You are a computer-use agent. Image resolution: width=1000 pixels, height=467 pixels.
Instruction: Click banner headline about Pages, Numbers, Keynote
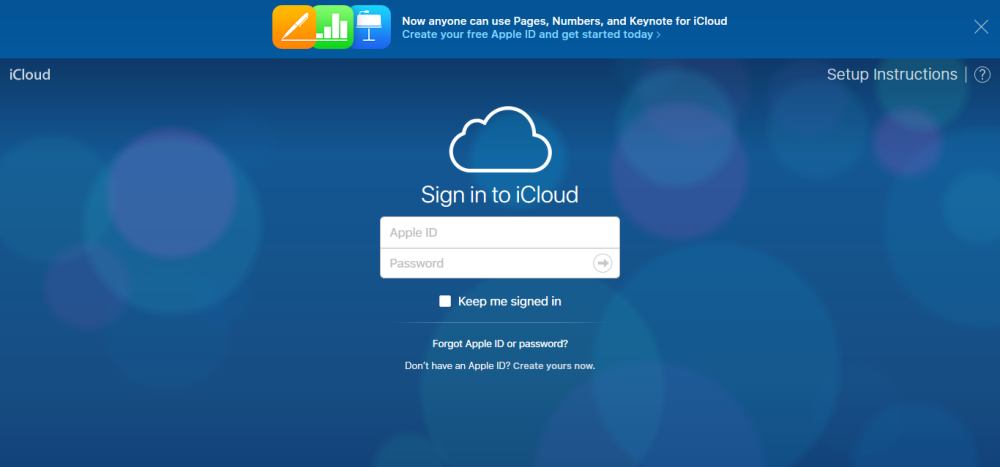(564, 21)
